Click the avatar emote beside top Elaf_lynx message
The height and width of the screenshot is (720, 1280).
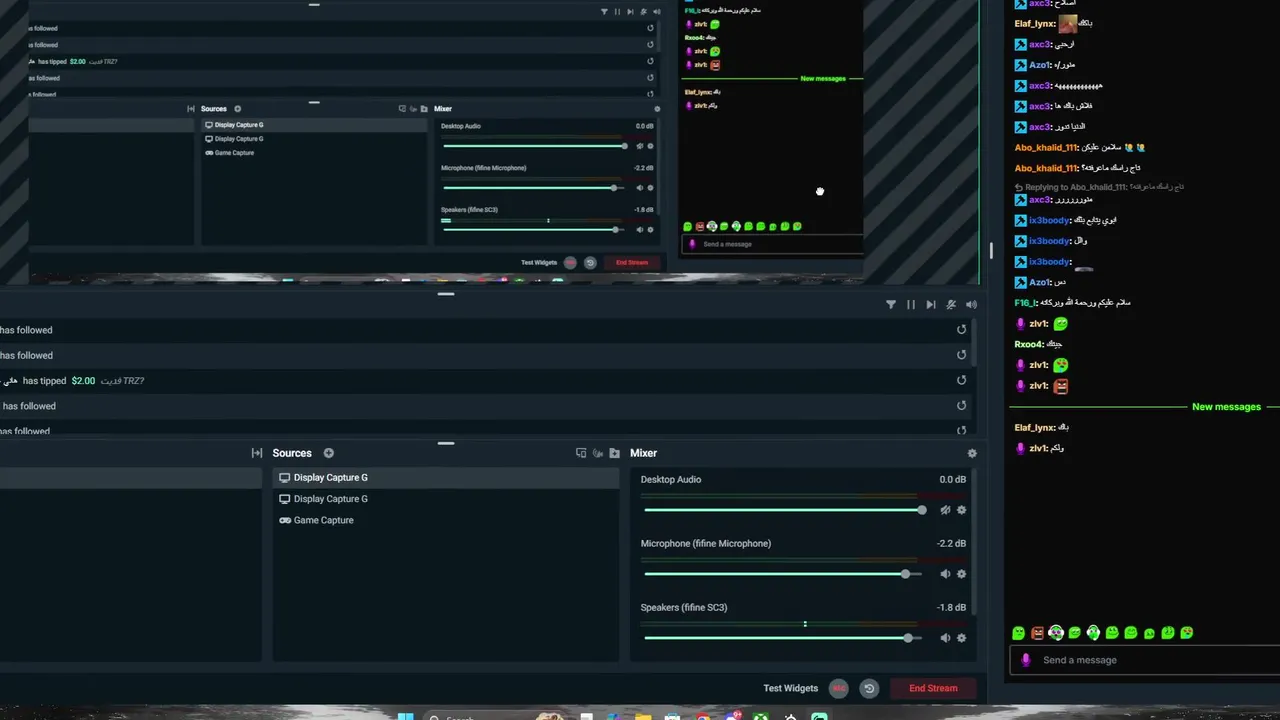tap(1068, 23)
